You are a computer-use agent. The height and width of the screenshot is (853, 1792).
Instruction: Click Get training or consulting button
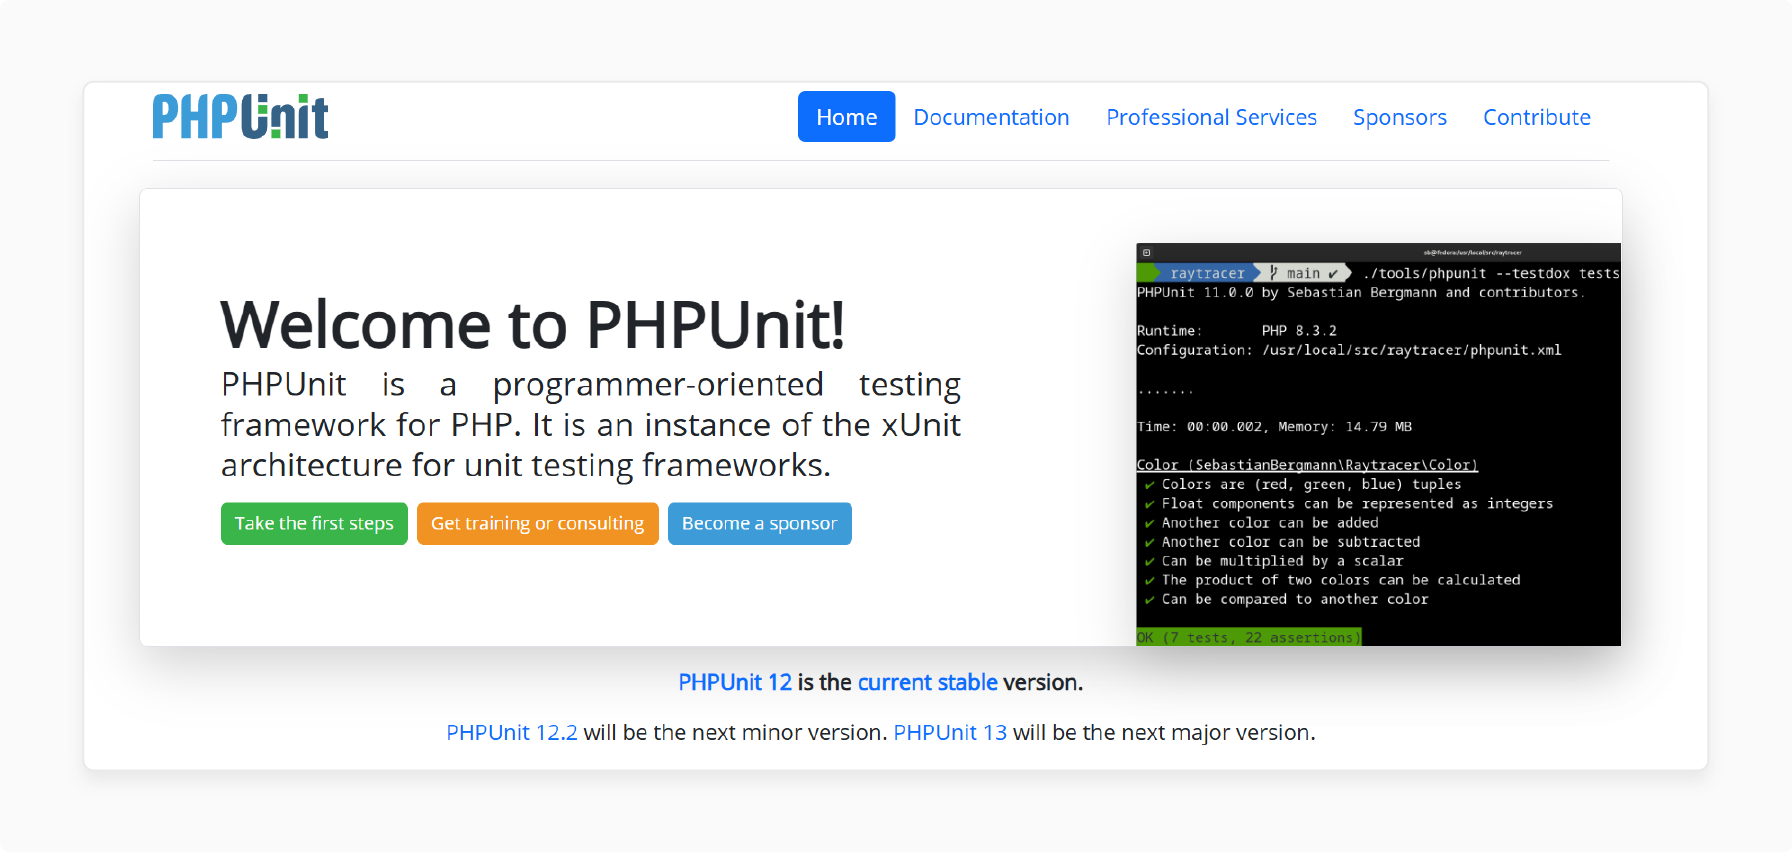point(537,524)
